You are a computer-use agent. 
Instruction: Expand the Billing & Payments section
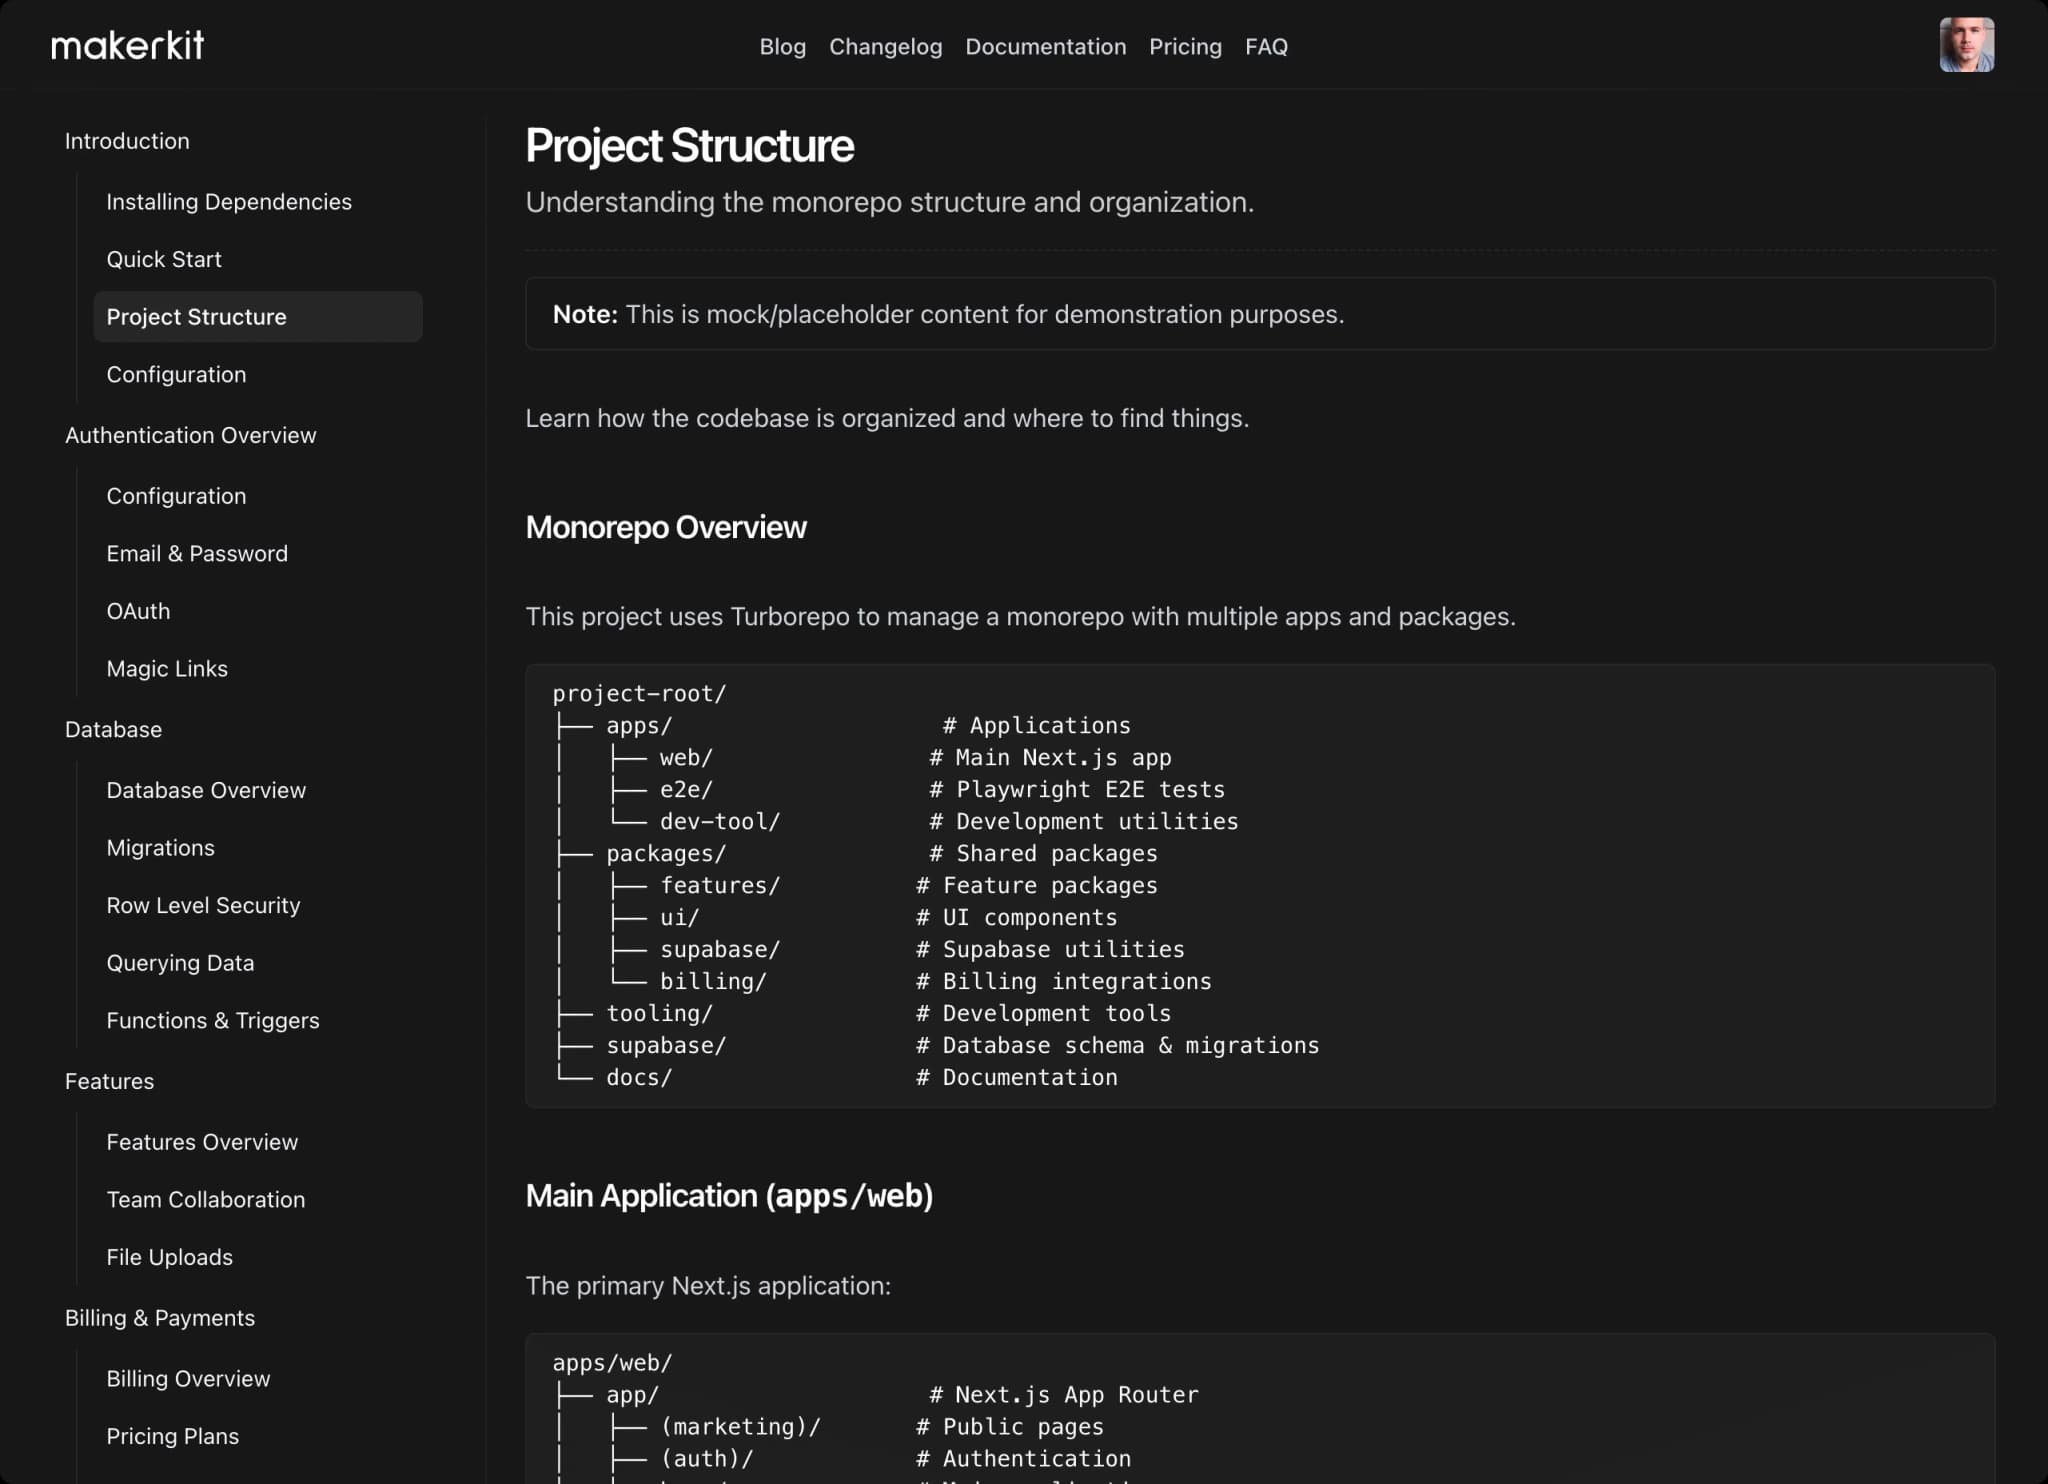pyautogui.click(x=160, y=1317)
